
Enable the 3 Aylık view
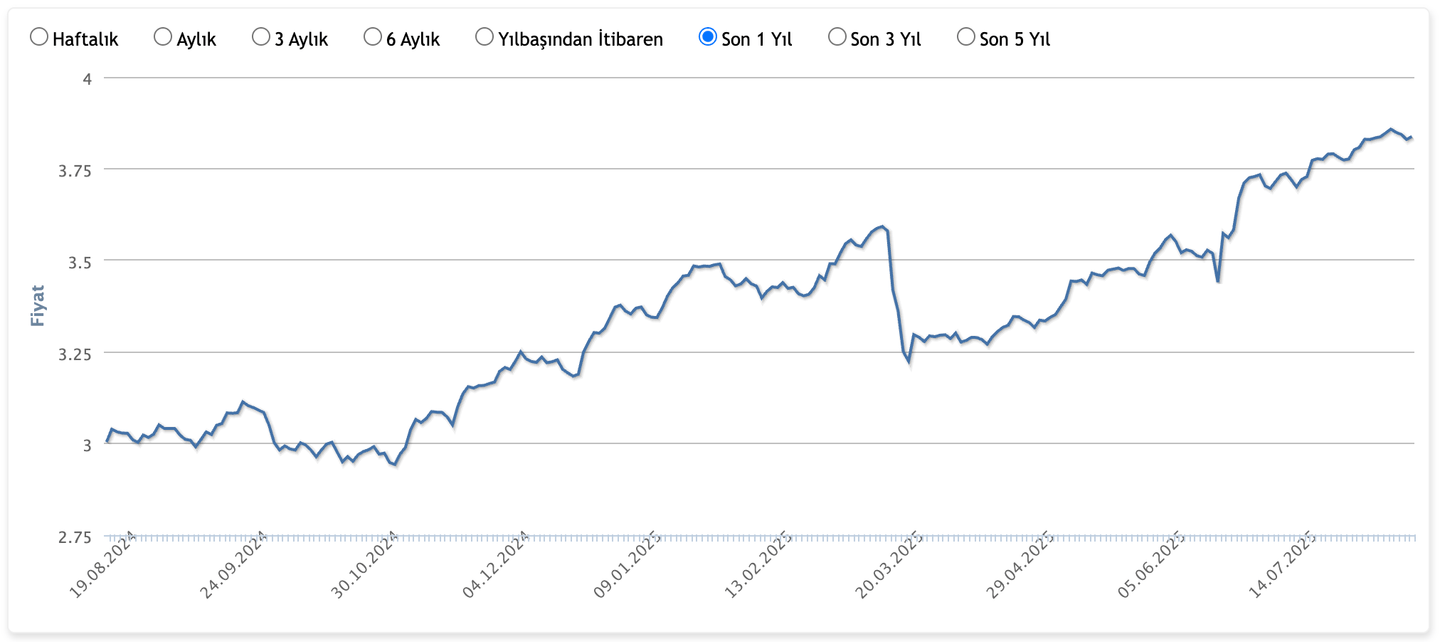[261, 35]
